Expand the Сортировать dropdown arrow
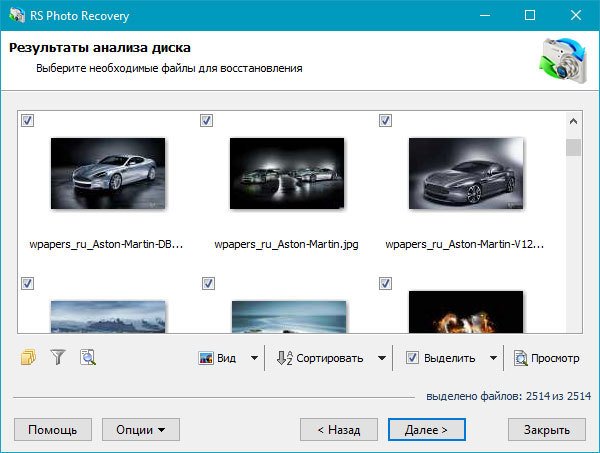This screenshot has height=453, width=600. coord(382,358)
